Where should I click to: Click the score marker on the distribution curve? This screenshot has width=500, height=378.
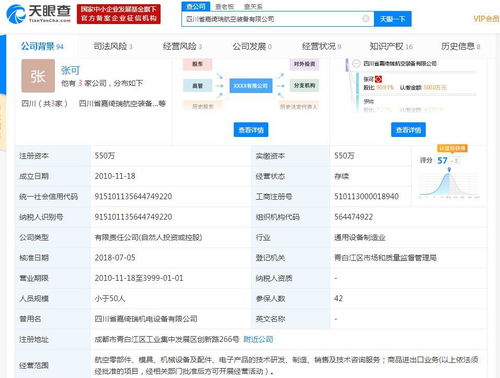coord(449,170)
